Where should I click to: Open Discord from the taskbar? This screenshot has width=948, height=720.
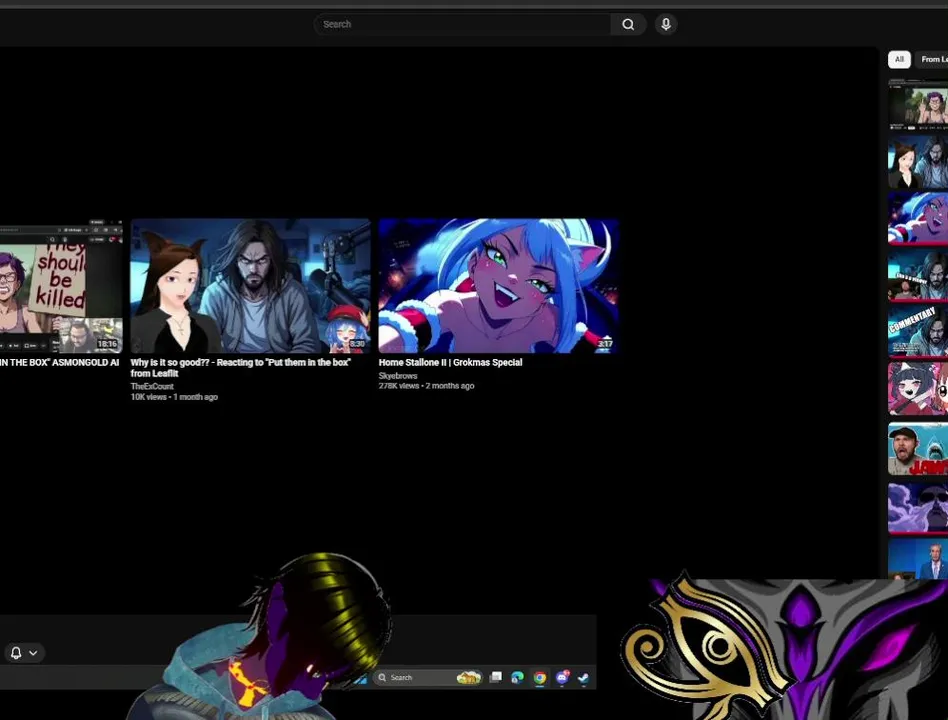[562, 678]
